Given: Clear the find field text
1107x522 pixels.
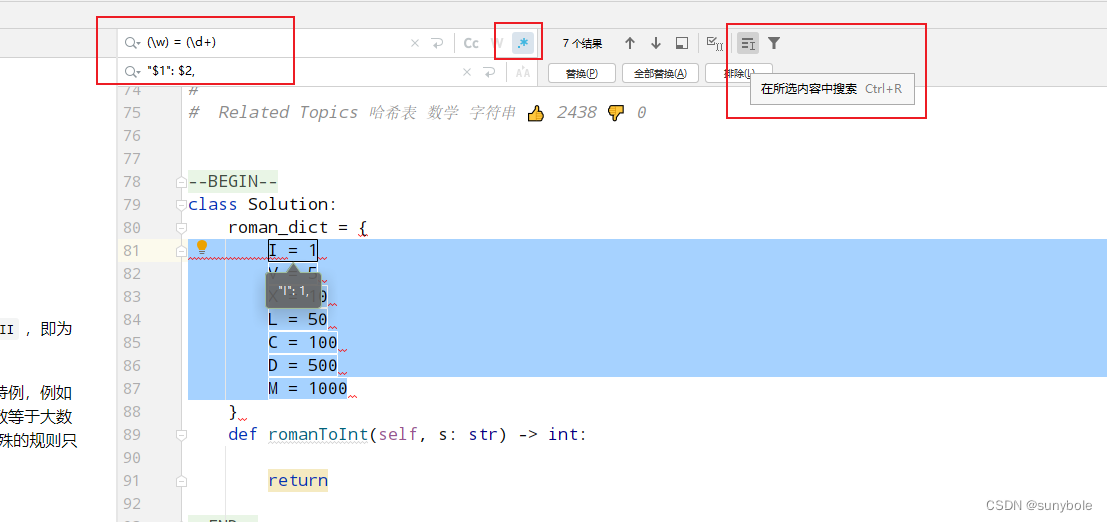Looking at the screenshot, I should pos(415,43).
